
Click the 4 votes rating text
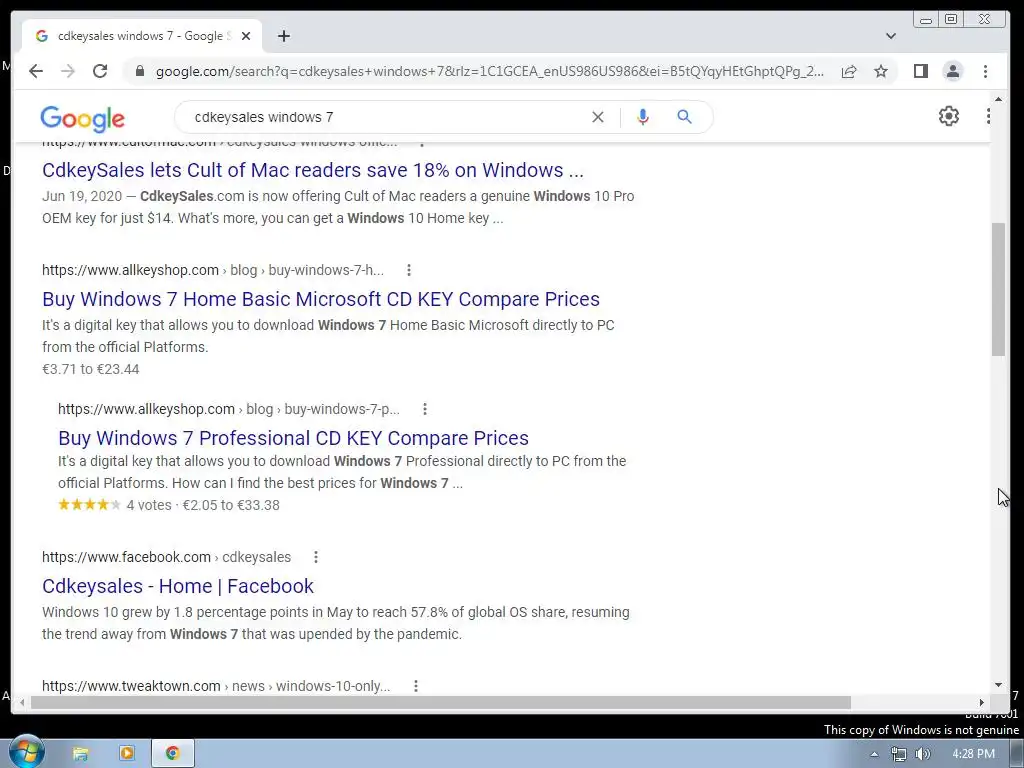tap(149, 505)
